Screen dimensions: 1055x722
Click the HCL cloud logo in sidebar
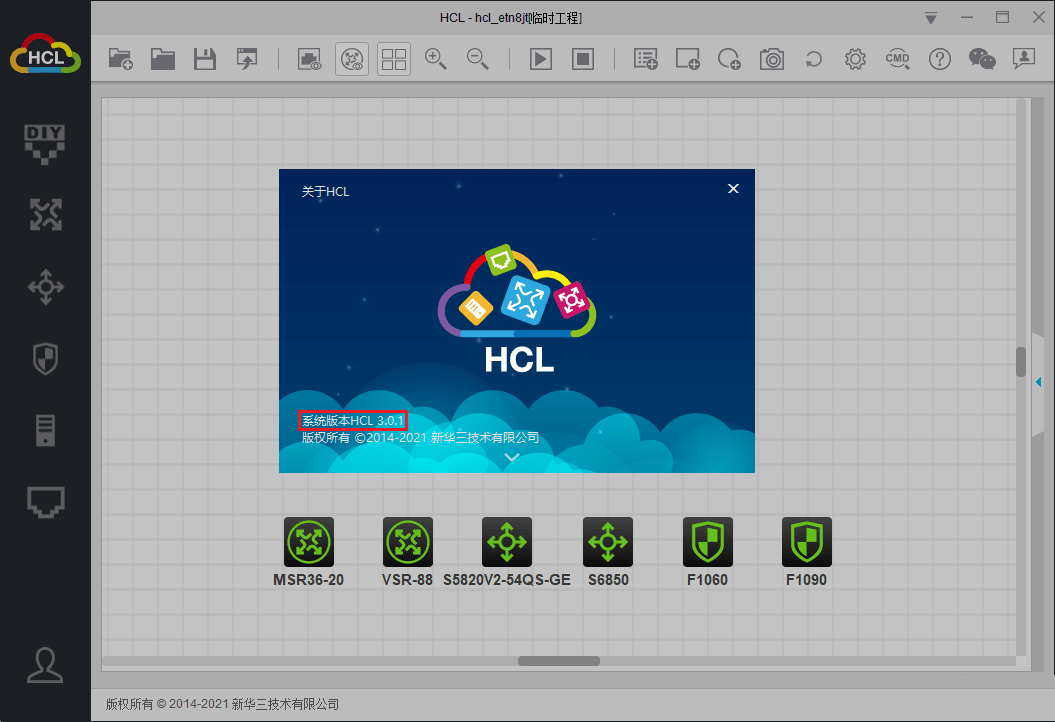(45, 55)
